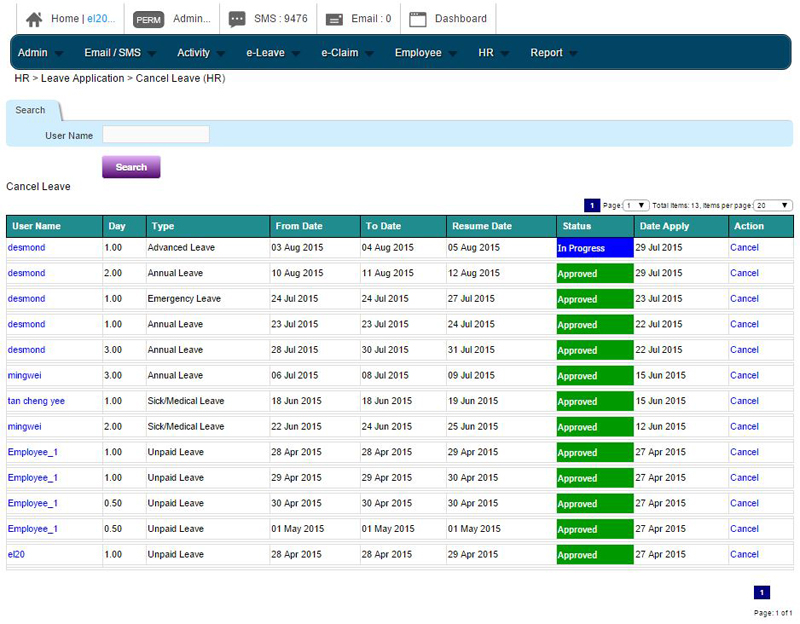Open the e-Claim menu
Viewport: 800px width, 624px height.
tap(347, 53)
